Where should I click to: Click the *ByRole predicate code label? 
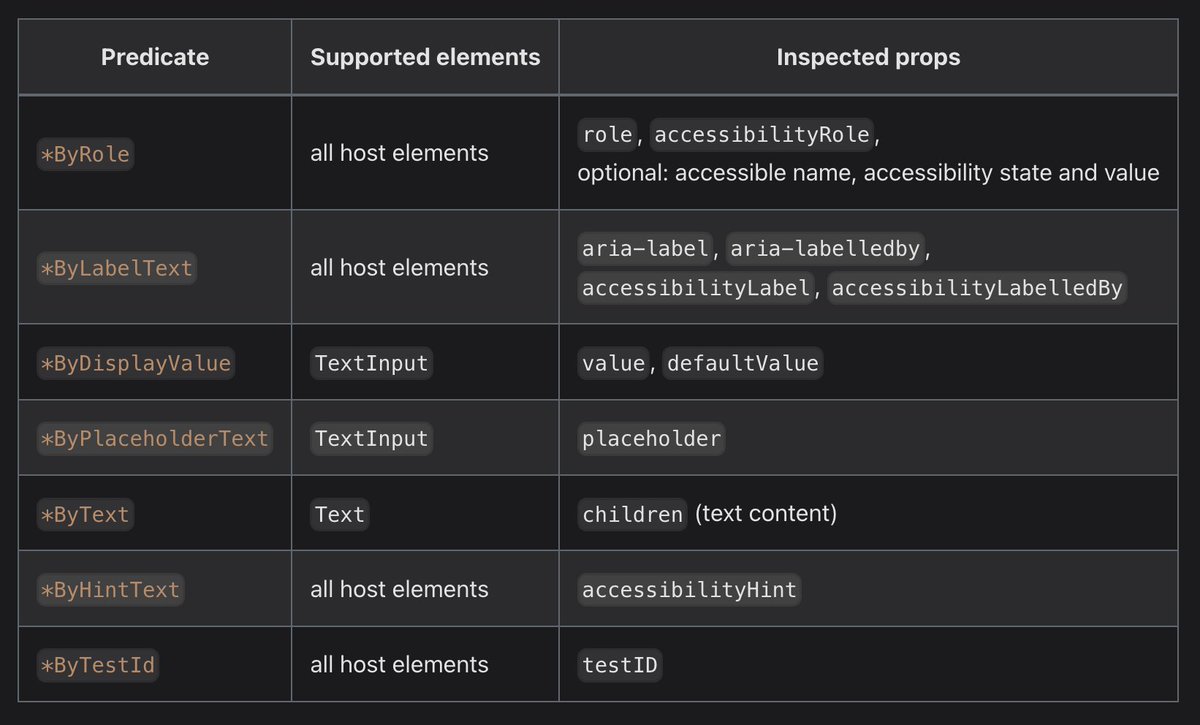tap(85, 154)
